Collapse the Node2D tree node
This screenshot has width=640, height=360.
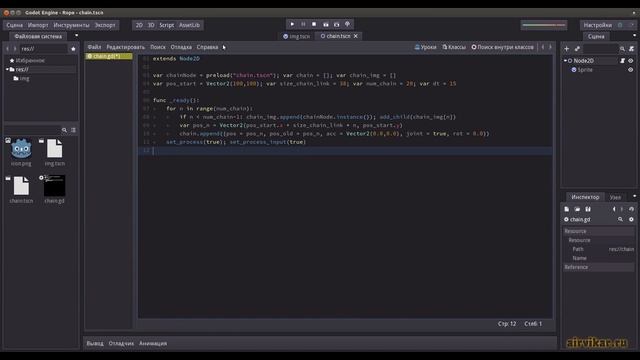click(566, 60)
